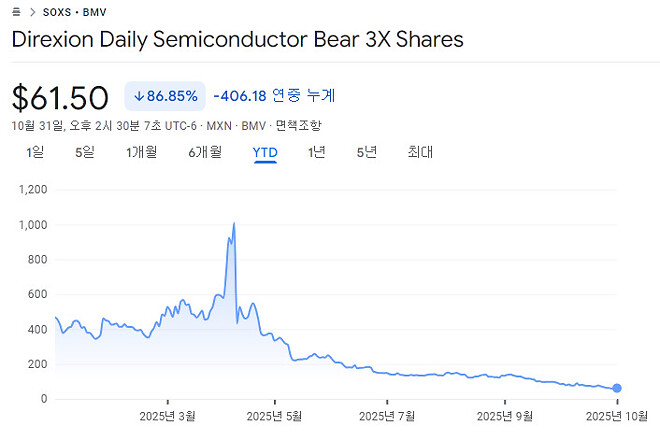This screenshot has width=660, height=440.
Task: Click the 86.85% change badge
Action: coord(164,96)
